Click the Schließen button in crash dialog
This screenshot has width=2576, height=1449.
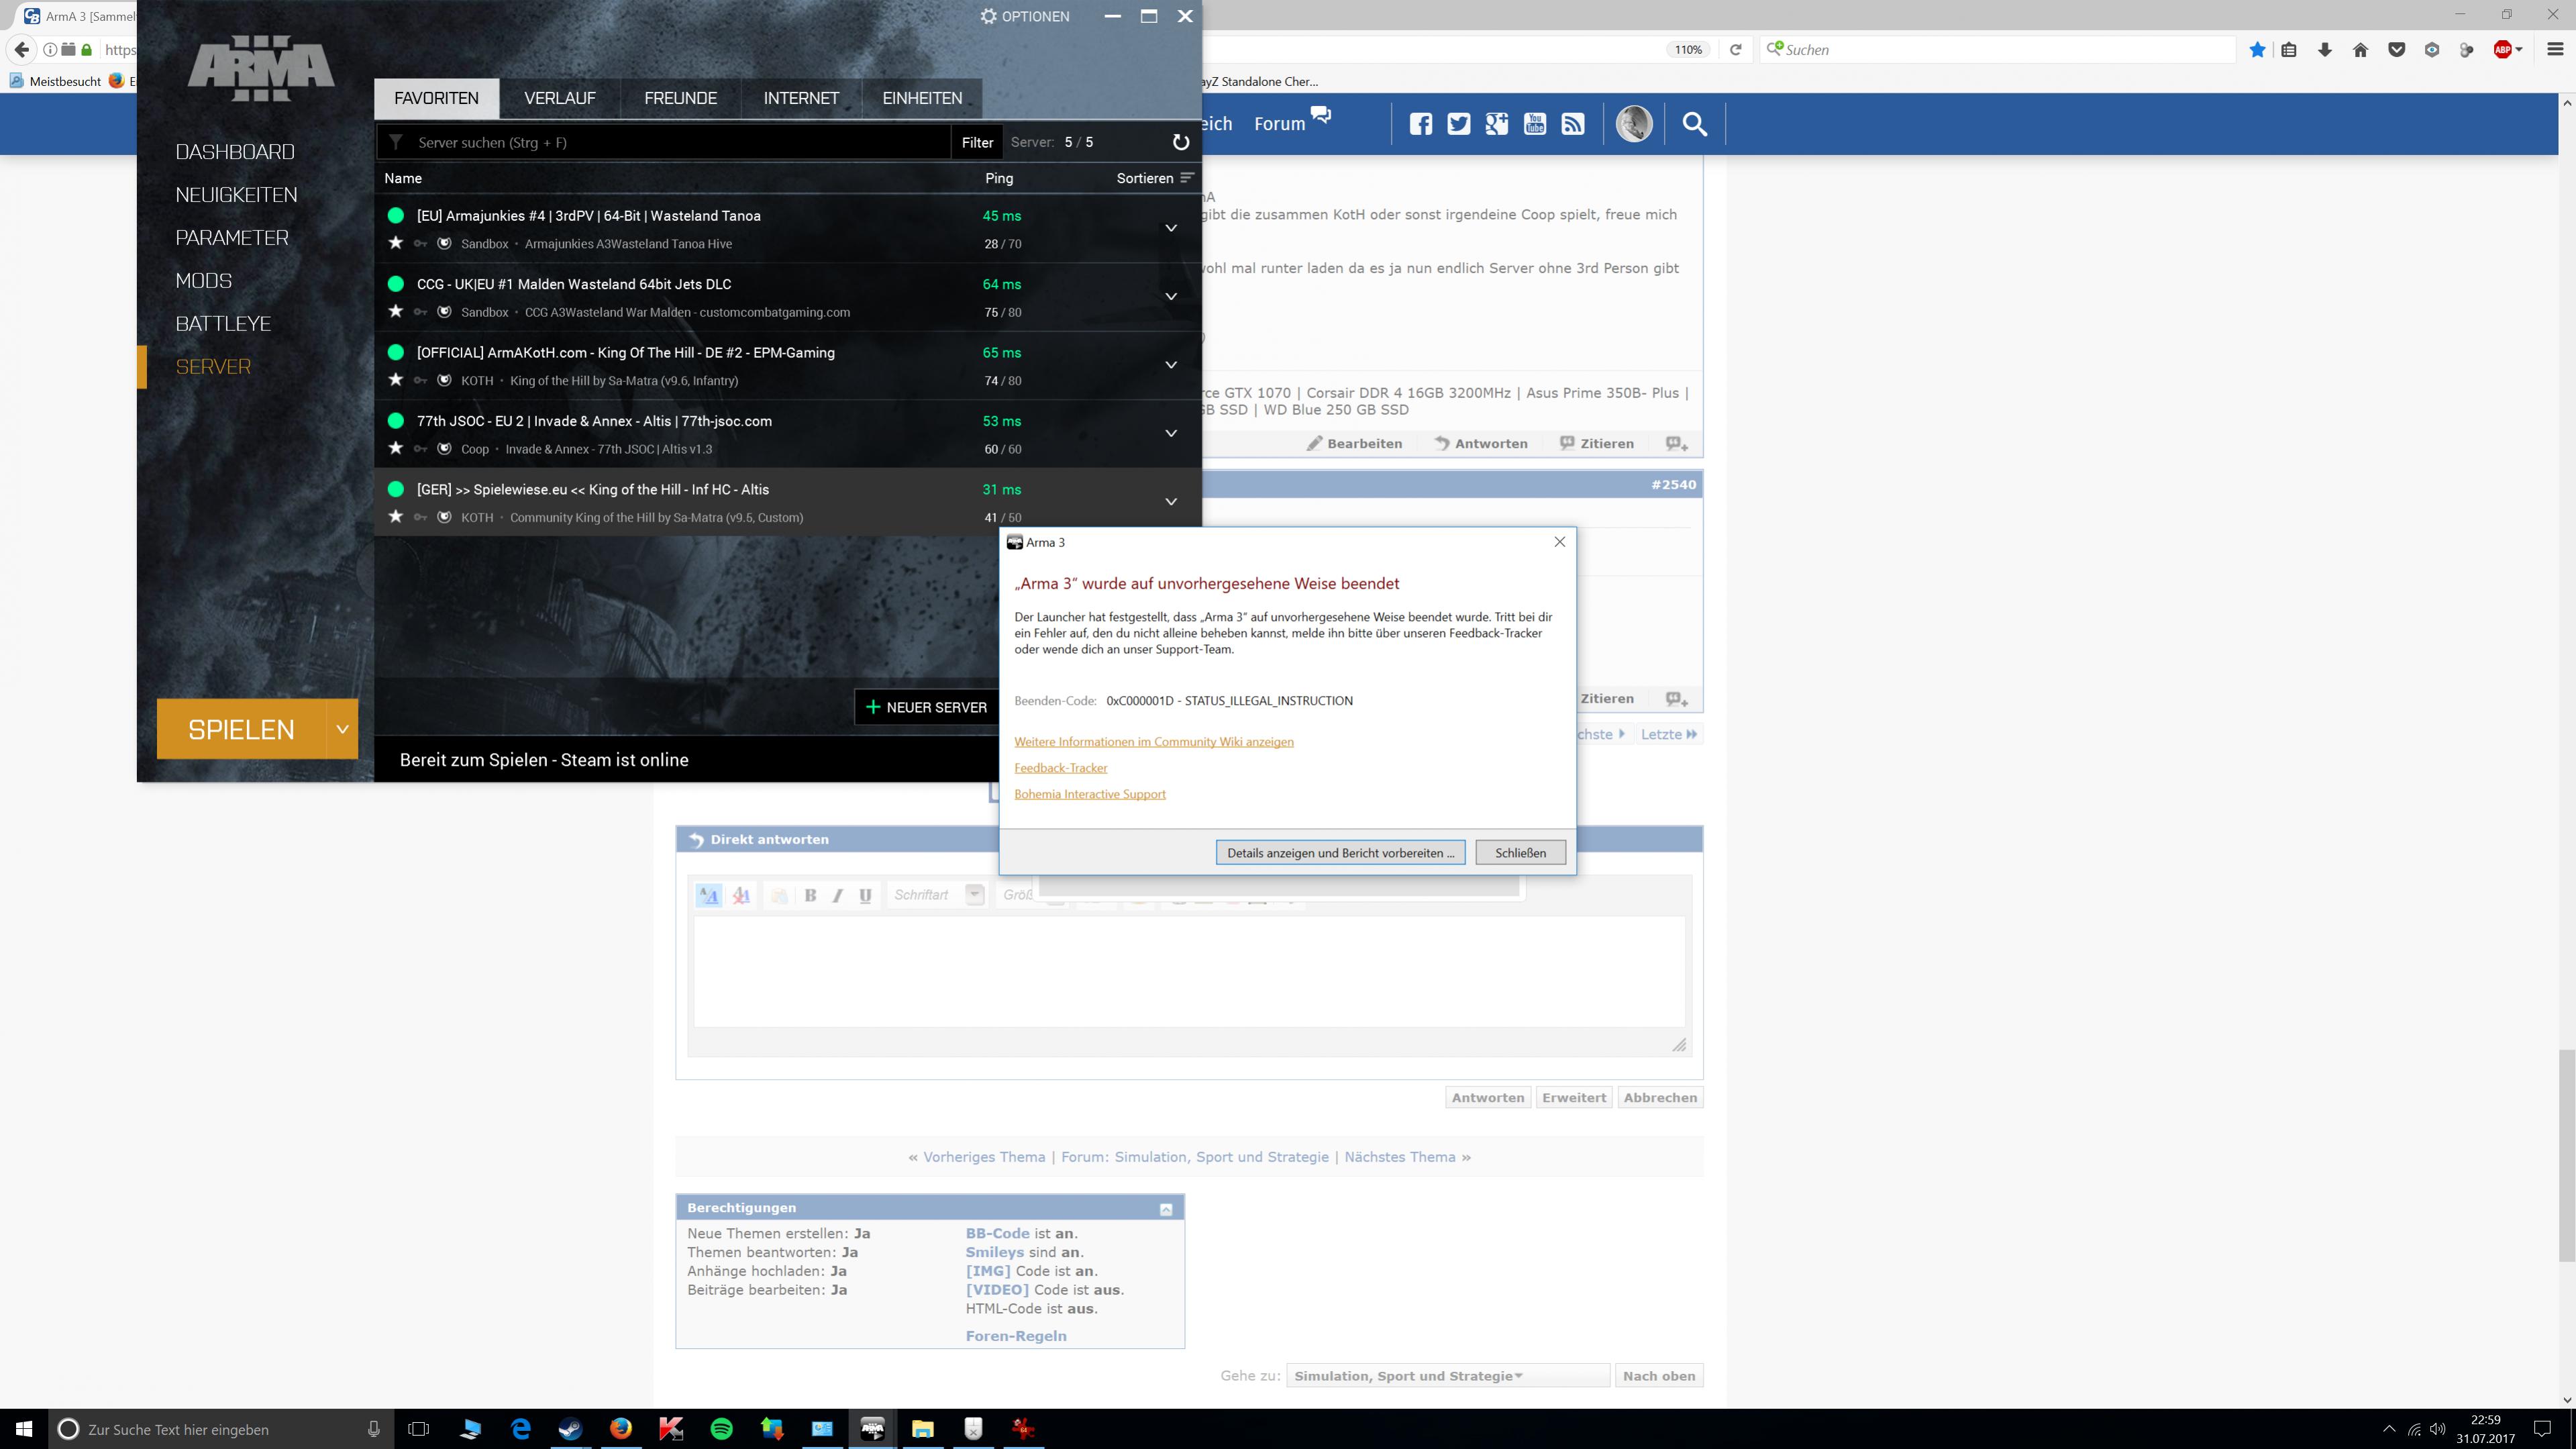click(x=1520, y=853)
